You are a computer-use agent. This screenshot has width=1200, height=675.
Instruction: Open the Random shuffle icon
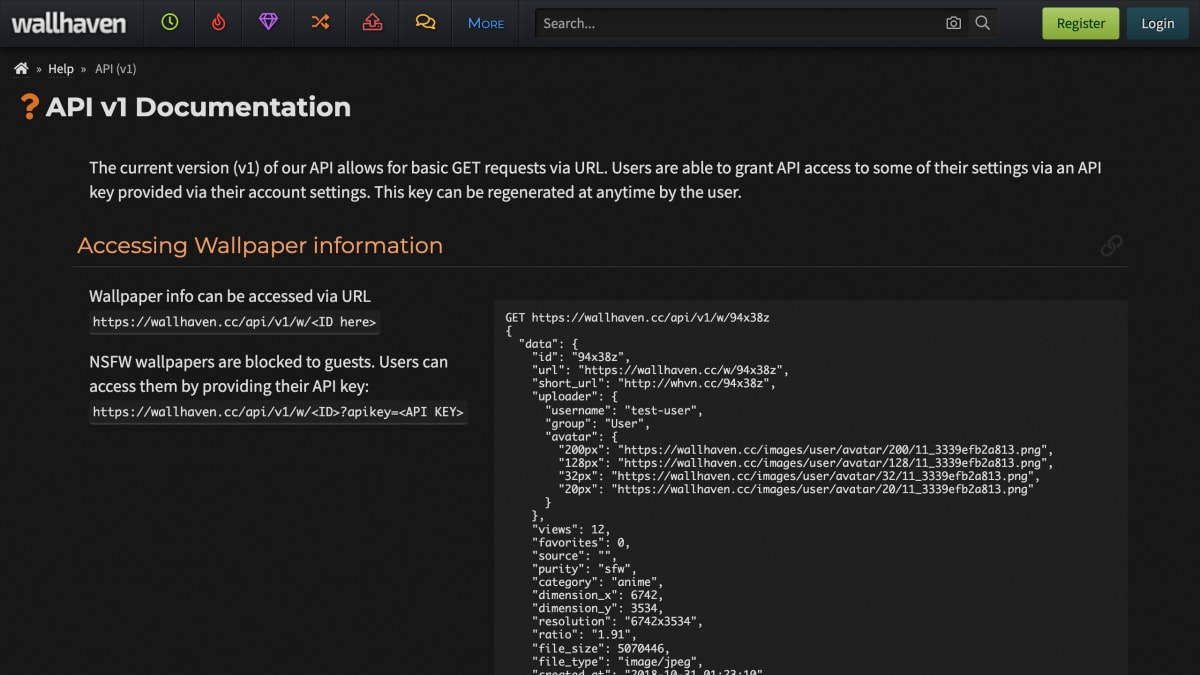coord(320,22)
